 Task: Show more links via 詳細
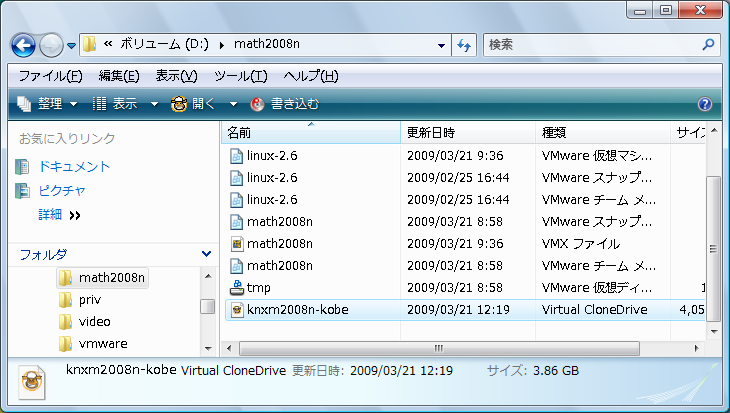click(x=59, y=215)
